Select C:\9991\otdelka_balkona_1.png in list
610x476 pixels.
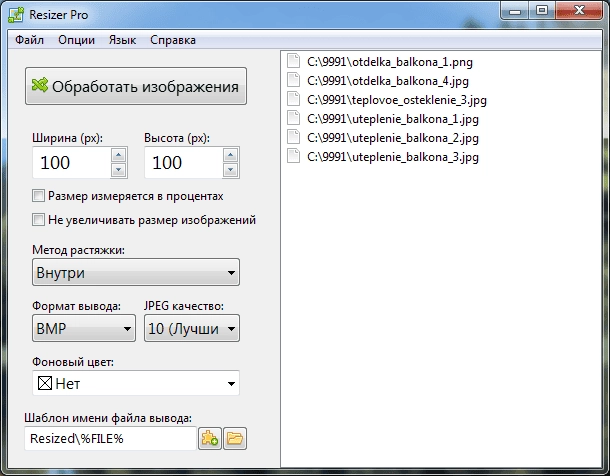pos(390,62)
